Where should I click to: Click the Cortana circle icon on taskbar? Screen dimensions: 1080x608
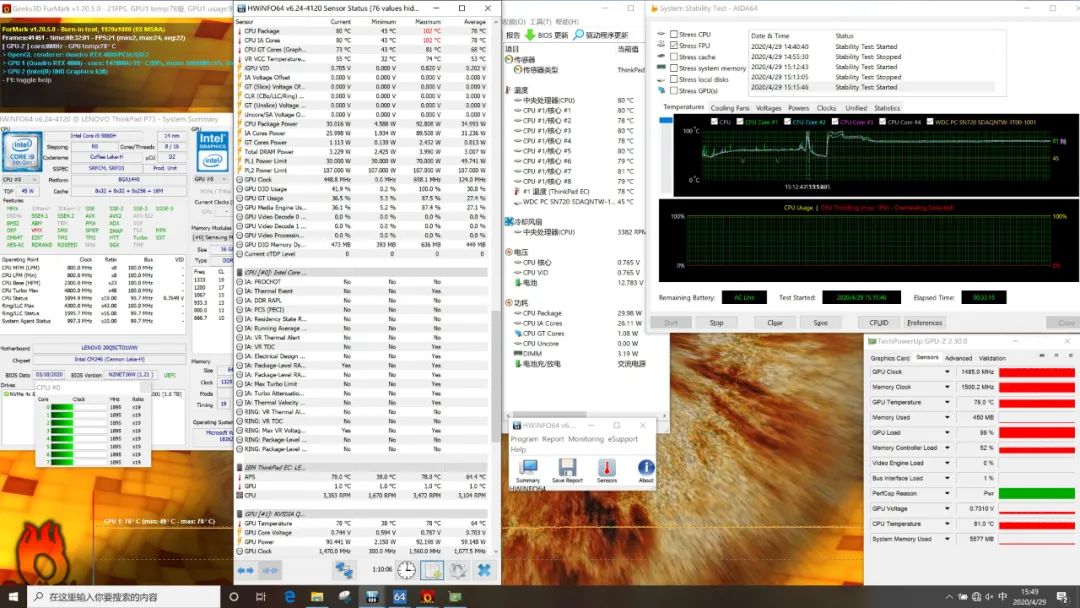point(233,596)
